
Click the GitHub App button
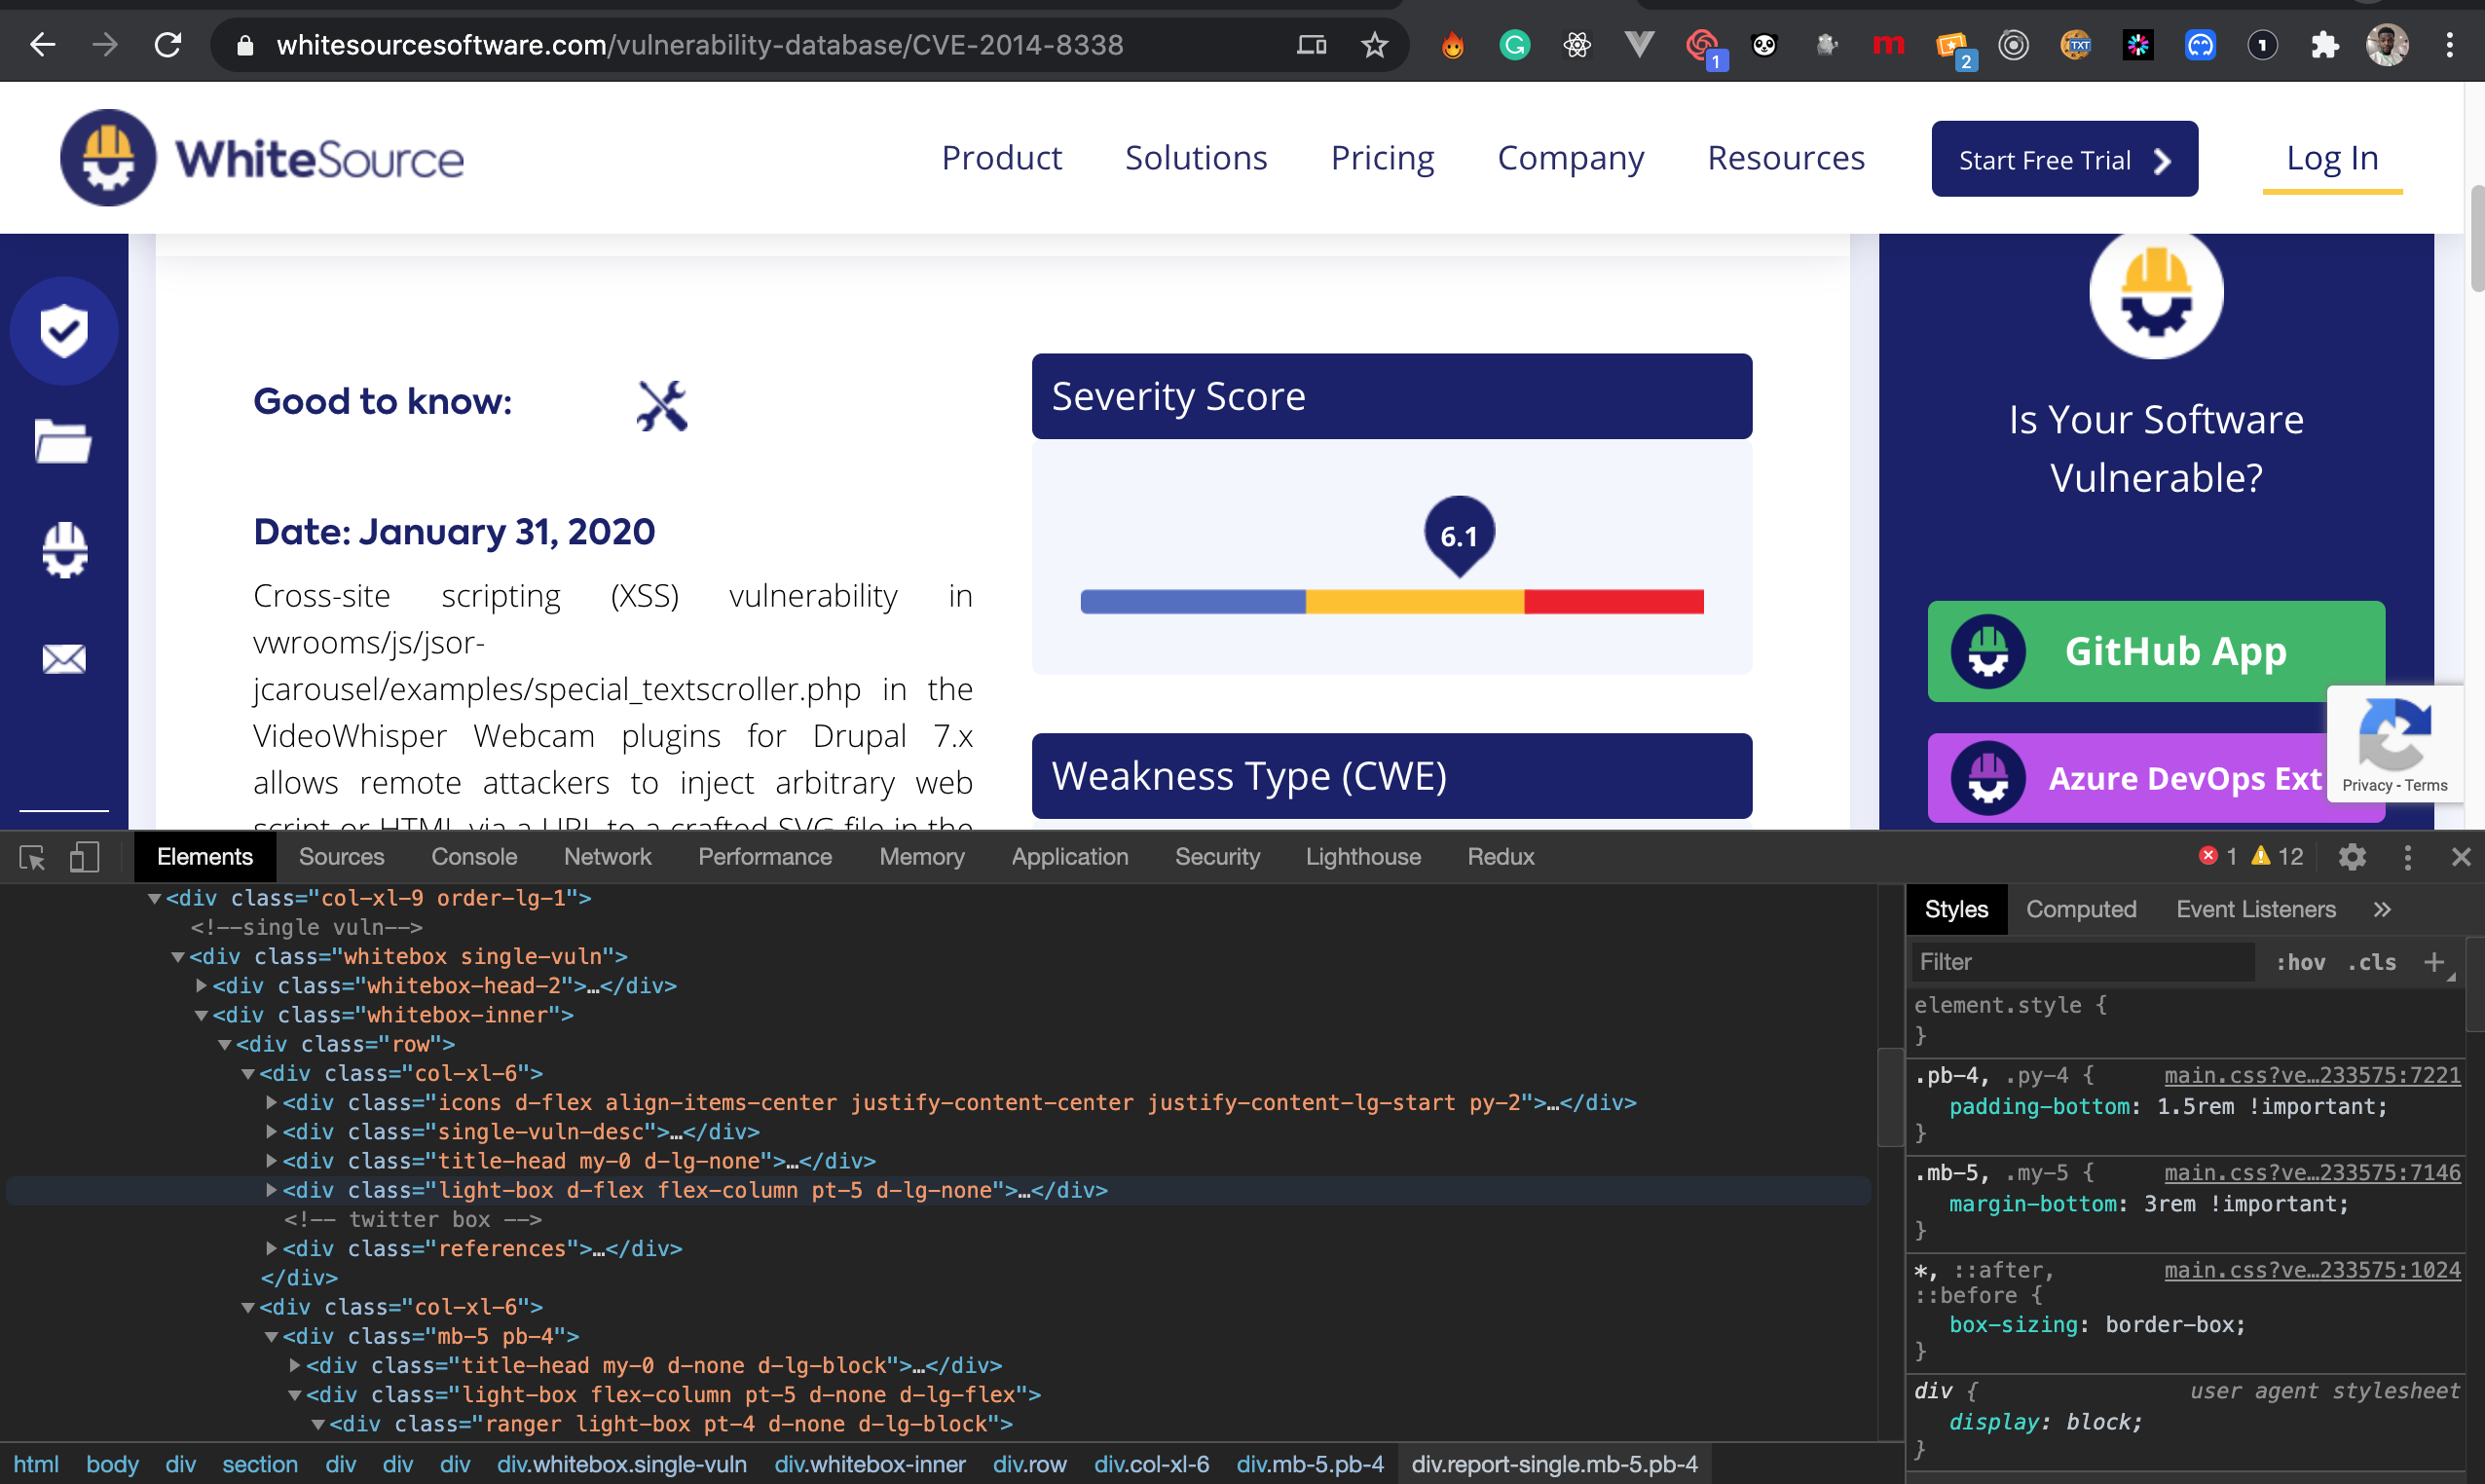pyautogui.click(x=2156, y=651)
